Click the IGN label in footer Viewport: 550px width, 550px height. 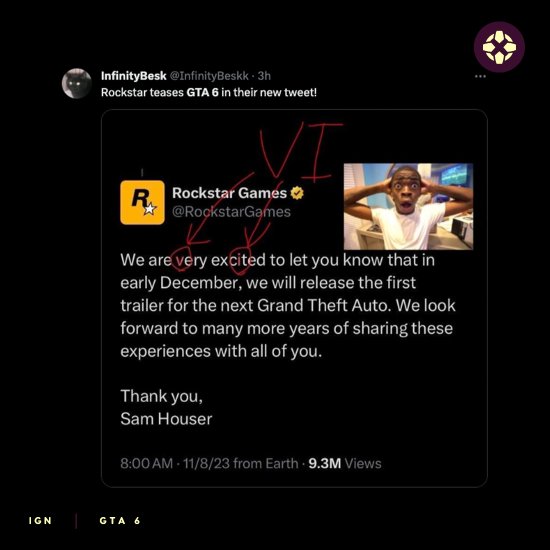click(x=40, y=521)
